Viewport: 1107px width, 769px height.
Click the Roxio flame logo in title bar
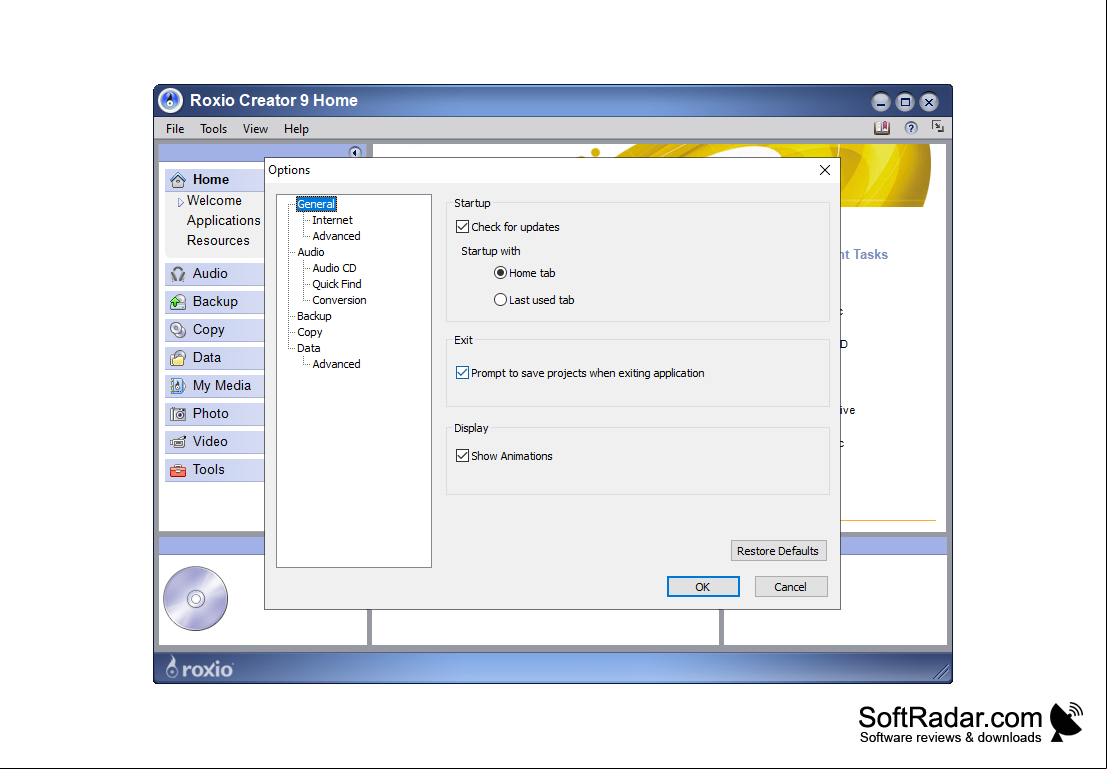click(x=170, y=101)
